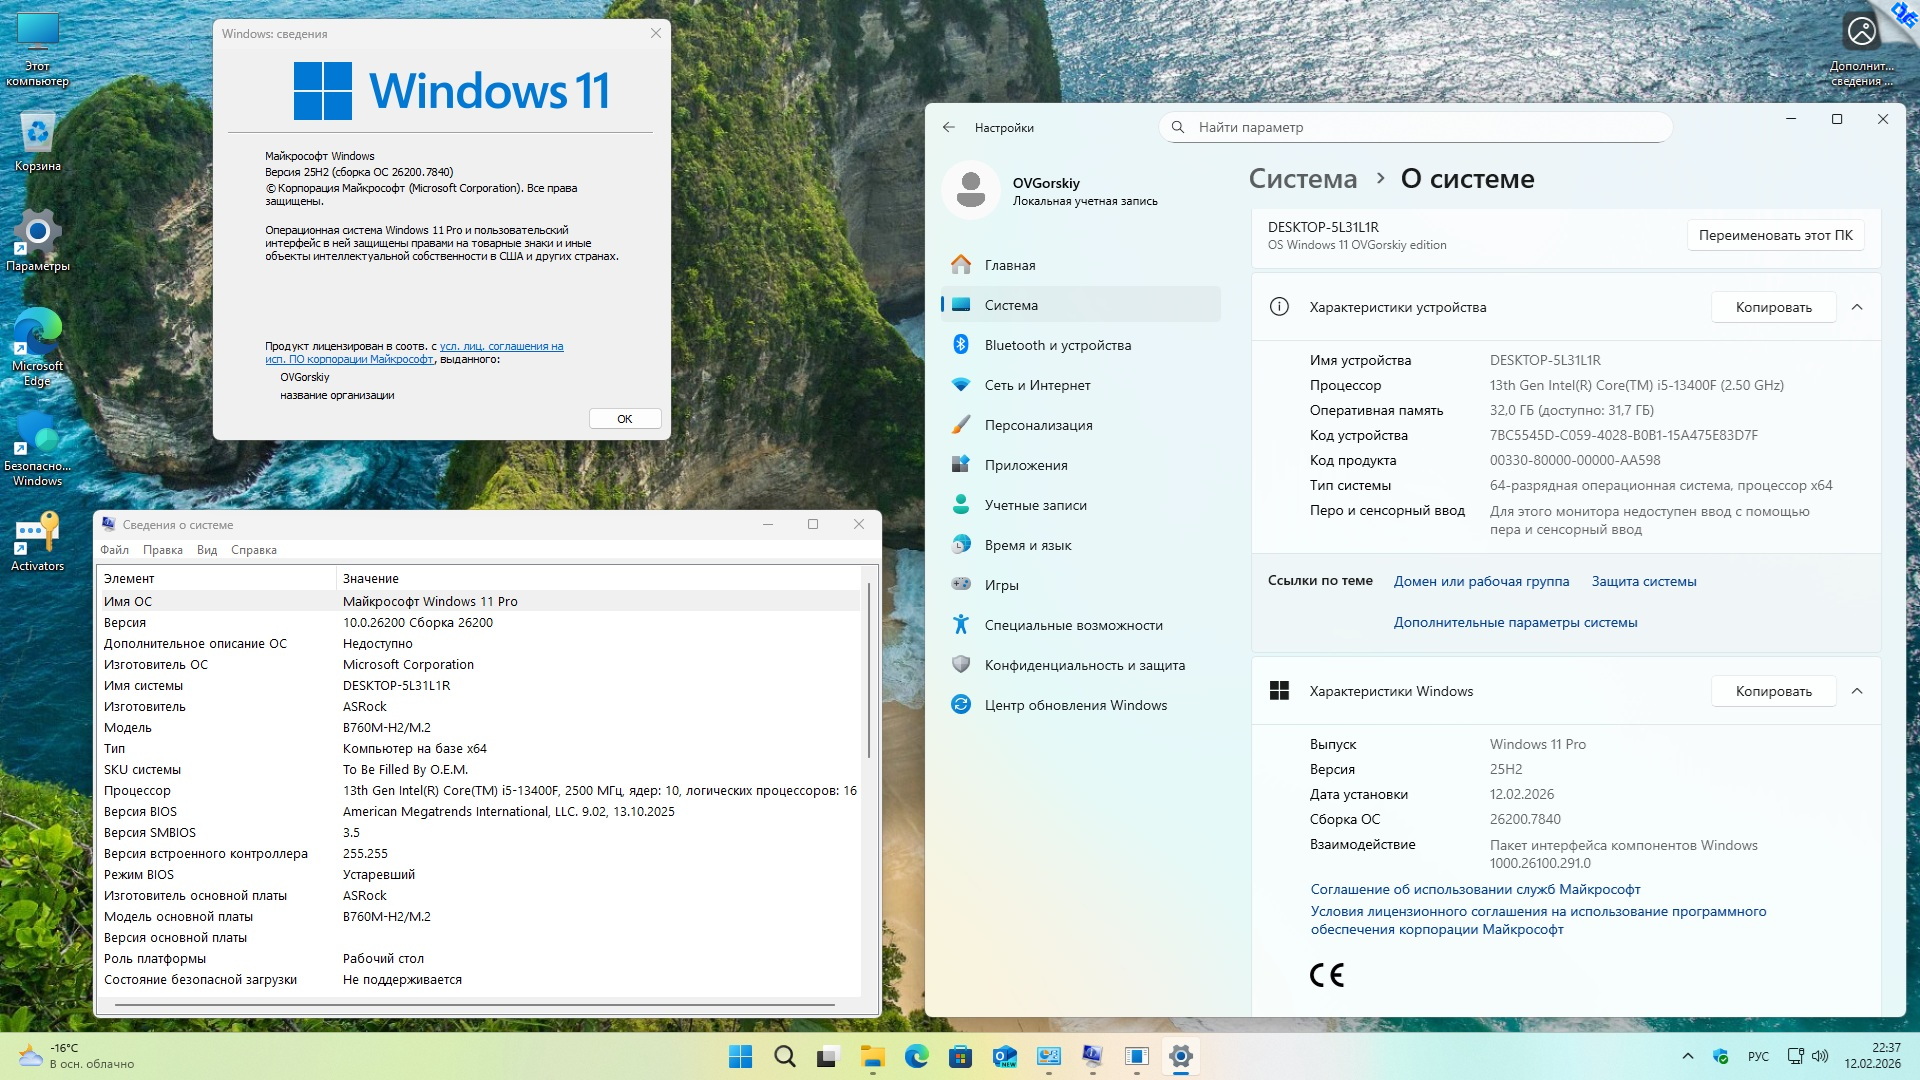
Task: Collapse Характеристики устройства section
Action: 1857,307
